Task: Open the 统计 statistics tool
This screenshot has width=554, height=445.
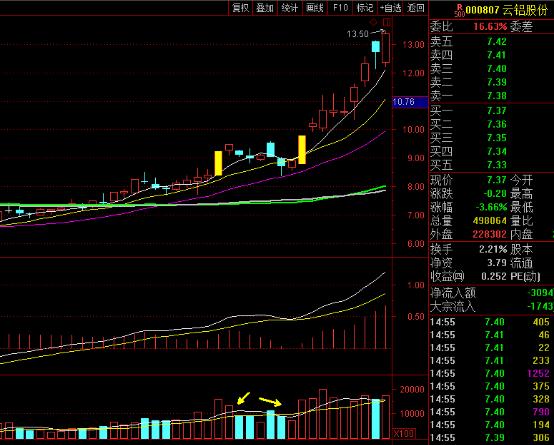Action: (290, 7)
